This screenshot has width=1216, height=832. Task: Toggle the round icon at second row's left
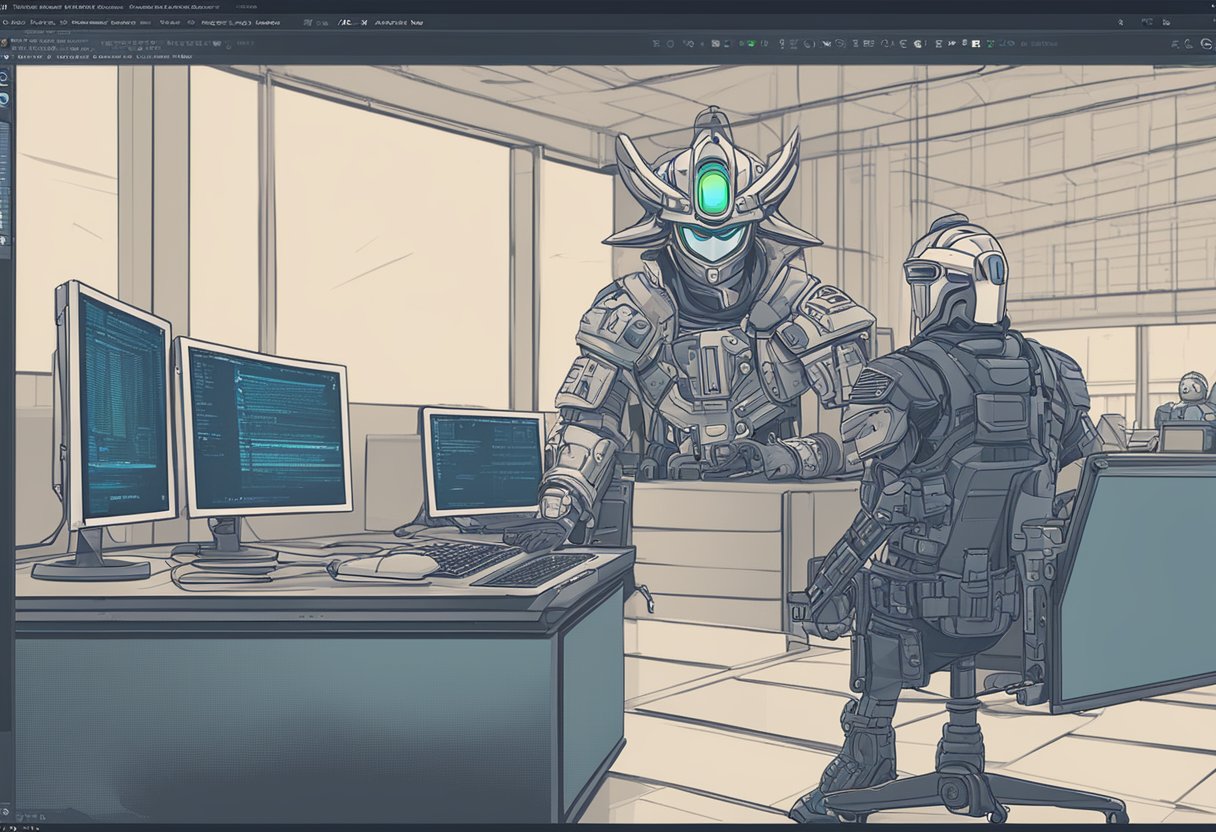(5, 43)
